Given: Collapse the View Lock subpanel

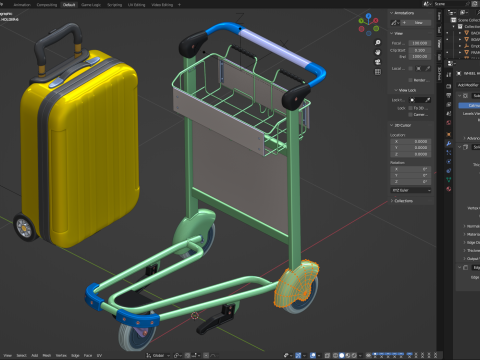Looking at the screenshot, I should (x=396, y=90).
